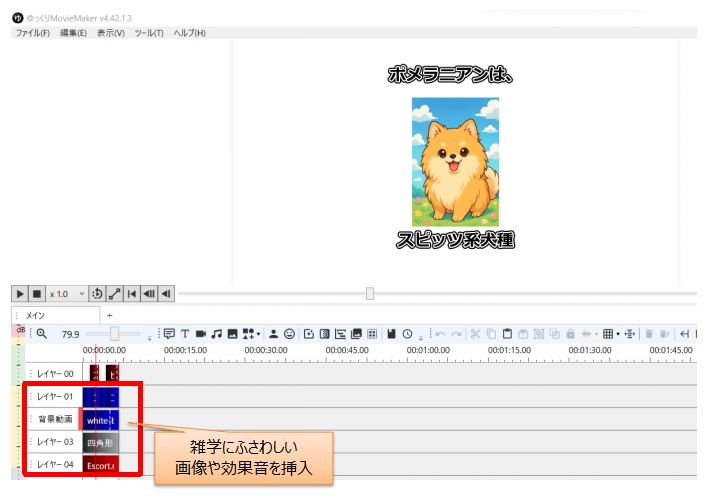Add a video item with camera icon
711x496 pixels.
click(x=201, y=334)
